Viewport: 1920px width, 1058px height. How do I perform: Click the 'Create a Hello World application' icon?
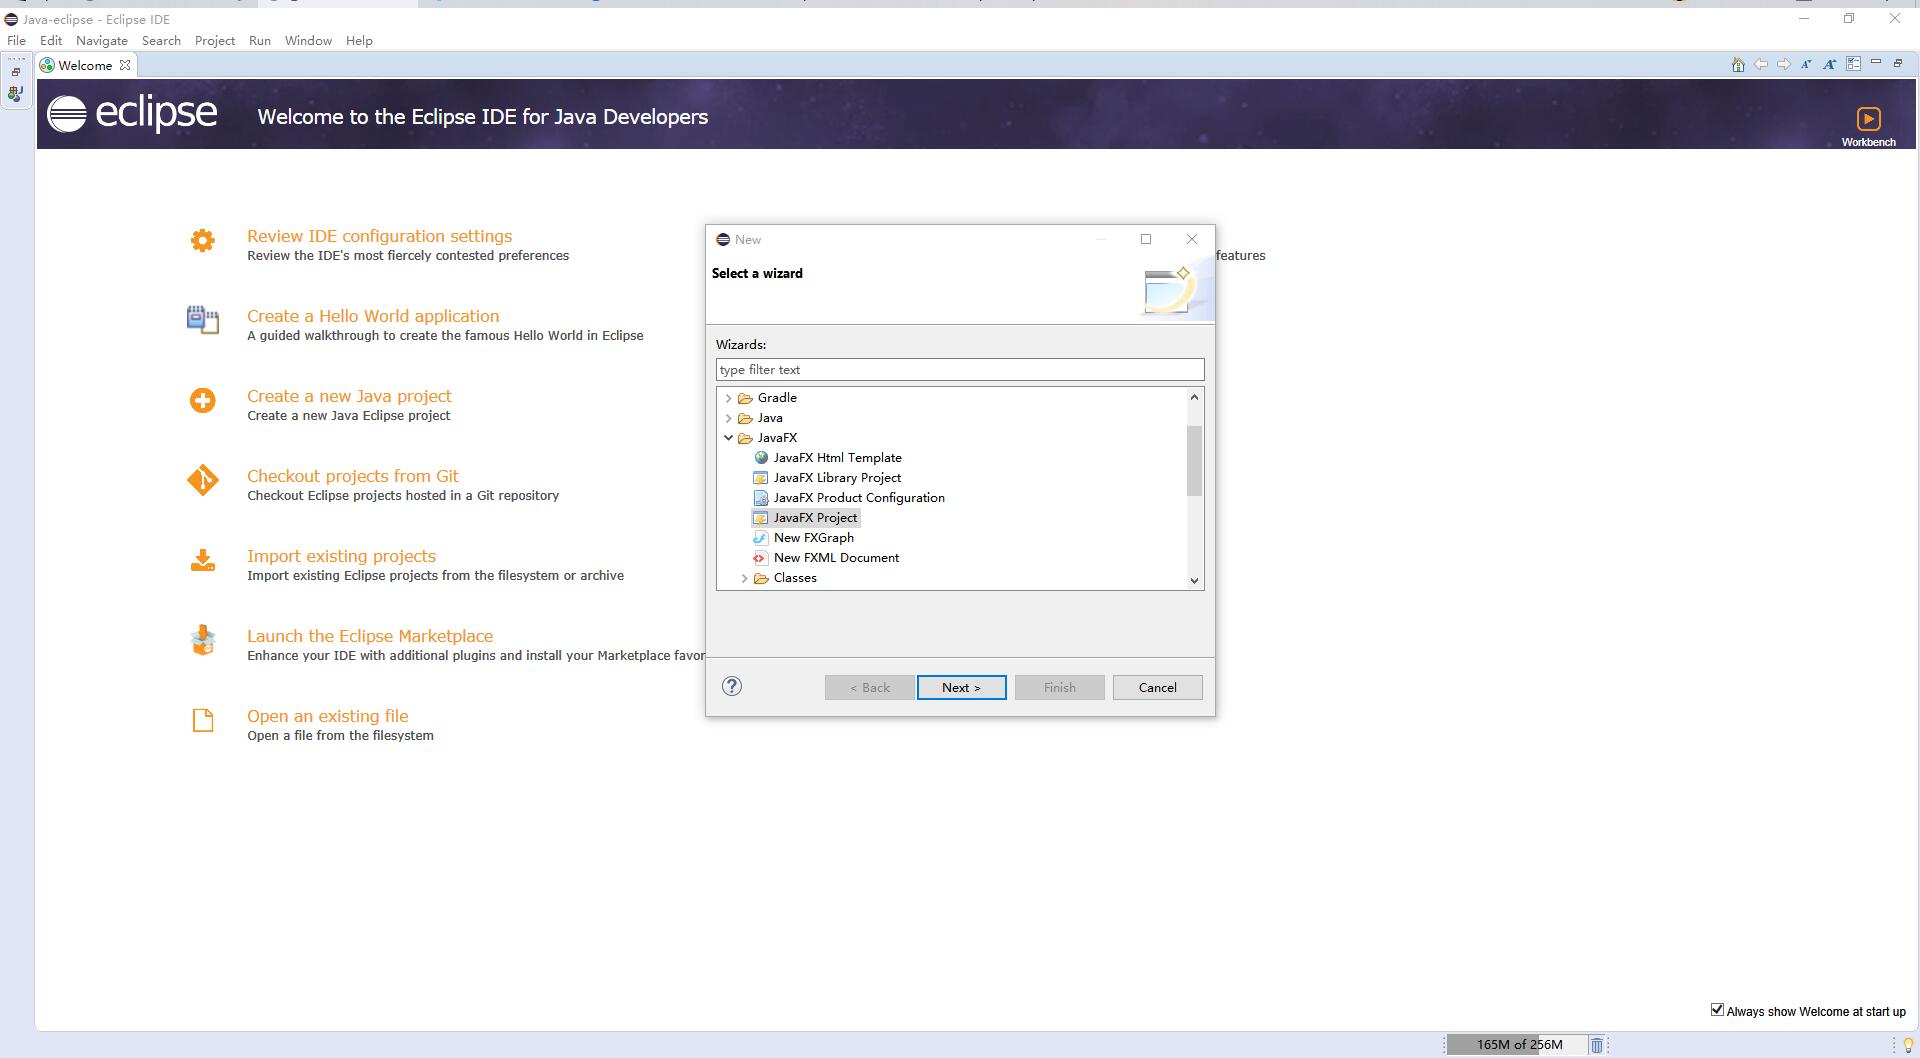(x=201, y=321)
